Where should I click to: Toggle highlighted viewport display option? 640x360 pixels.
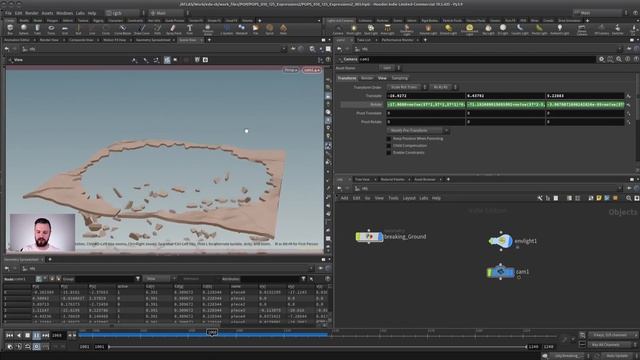[x=167, y=60]
